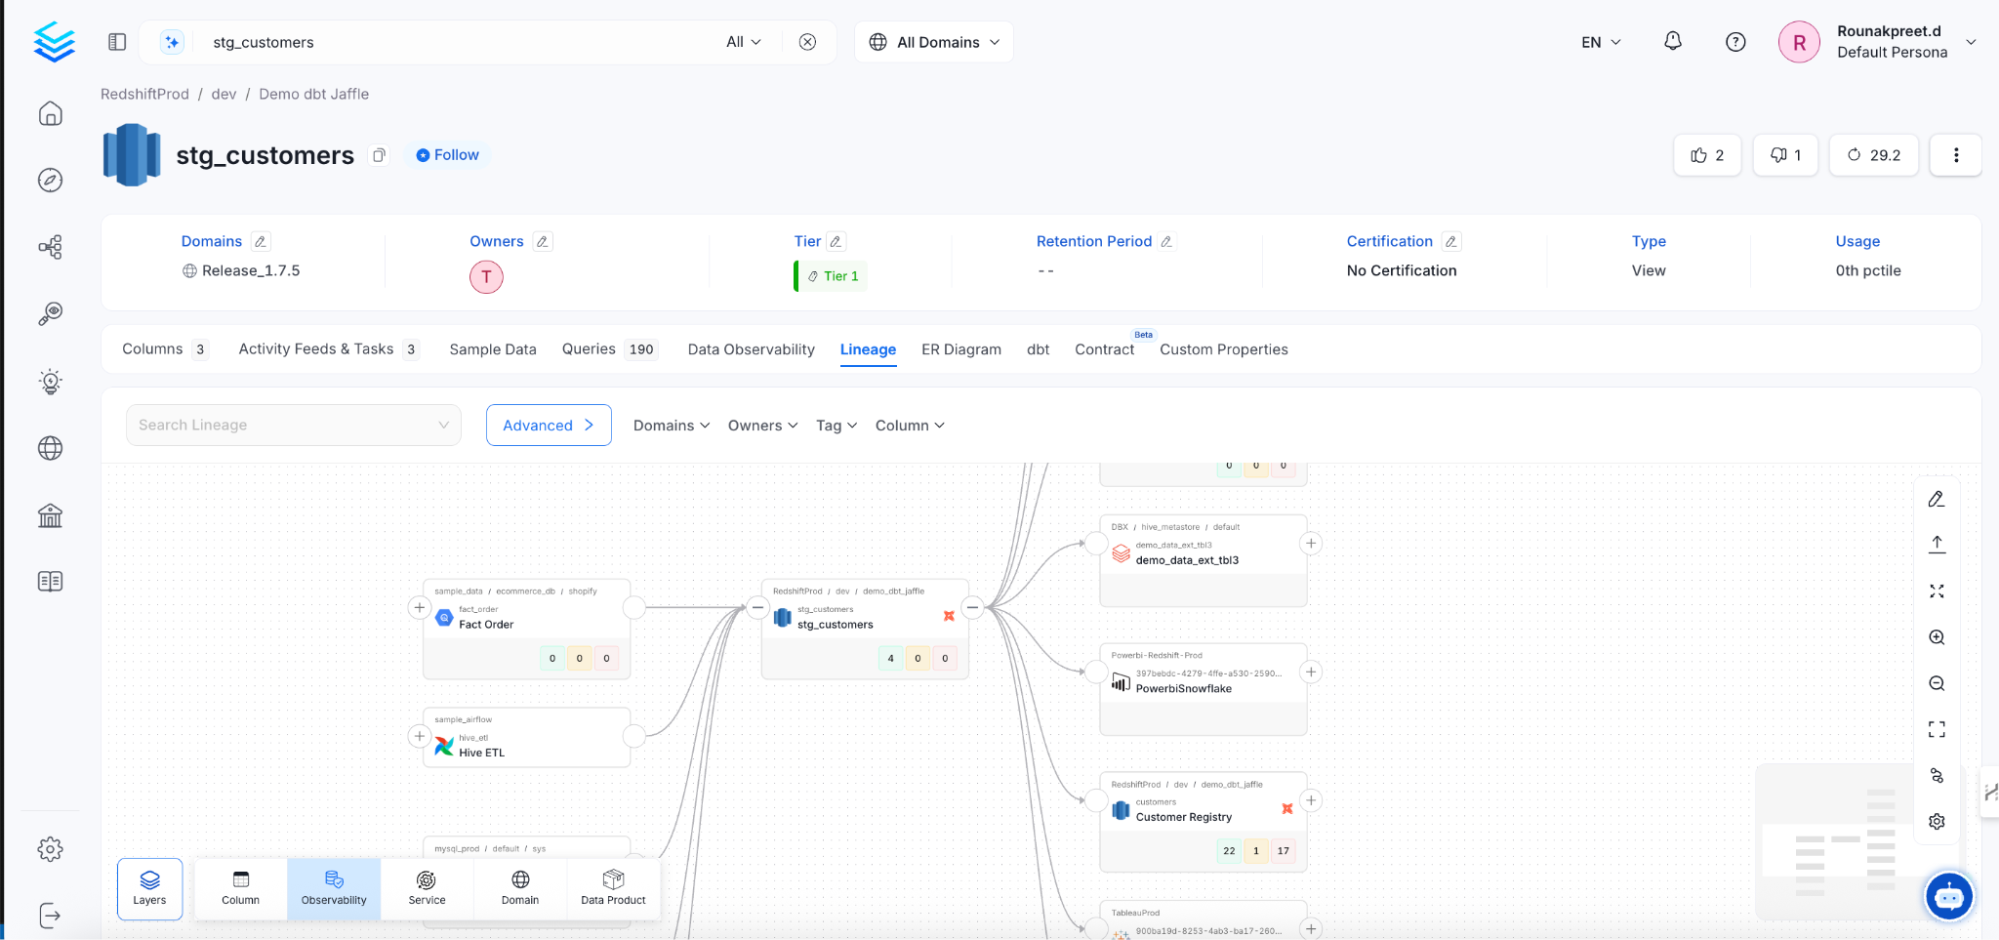Screen dimensions: 1999x940
Task: Open the notifications bell icon
Action: [x=1673, y=41]
